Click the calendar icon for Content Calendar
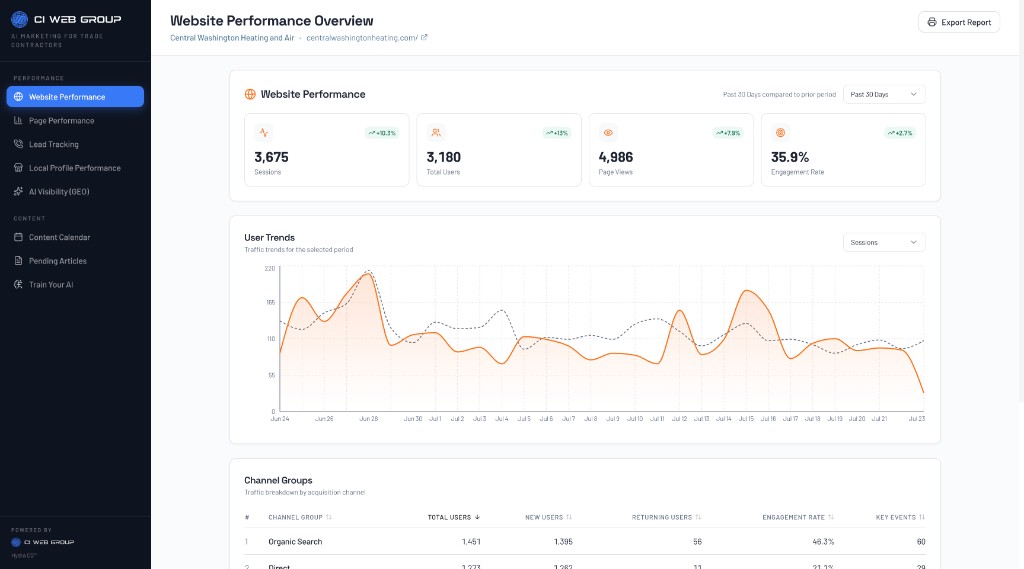 [18, 237]
